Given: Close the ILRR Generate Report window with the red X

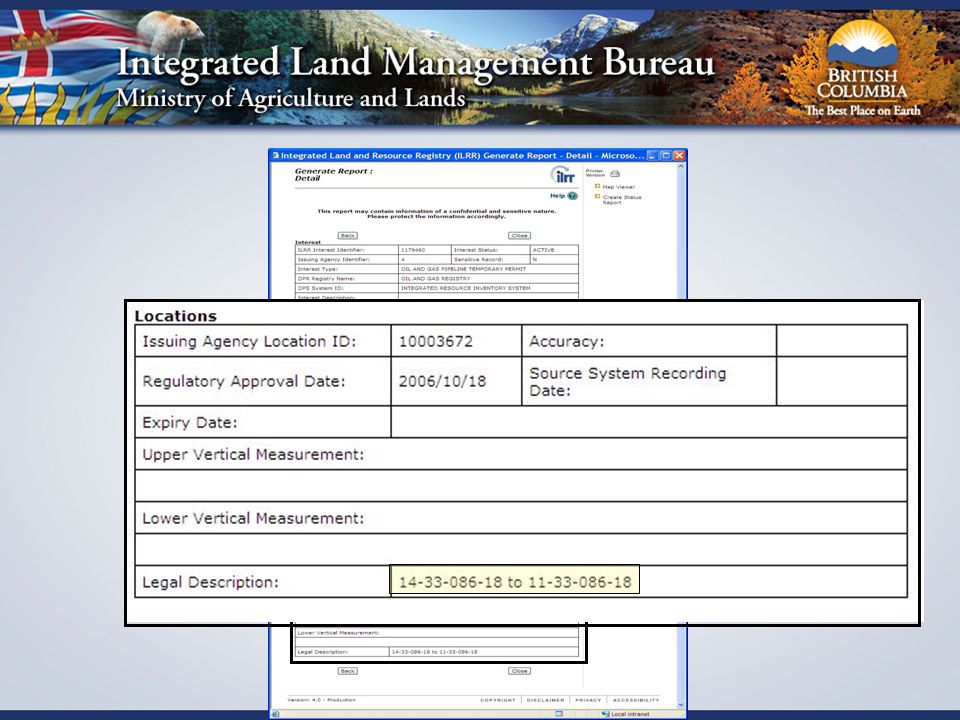Looking at the screenshot, I should (678, 156).
